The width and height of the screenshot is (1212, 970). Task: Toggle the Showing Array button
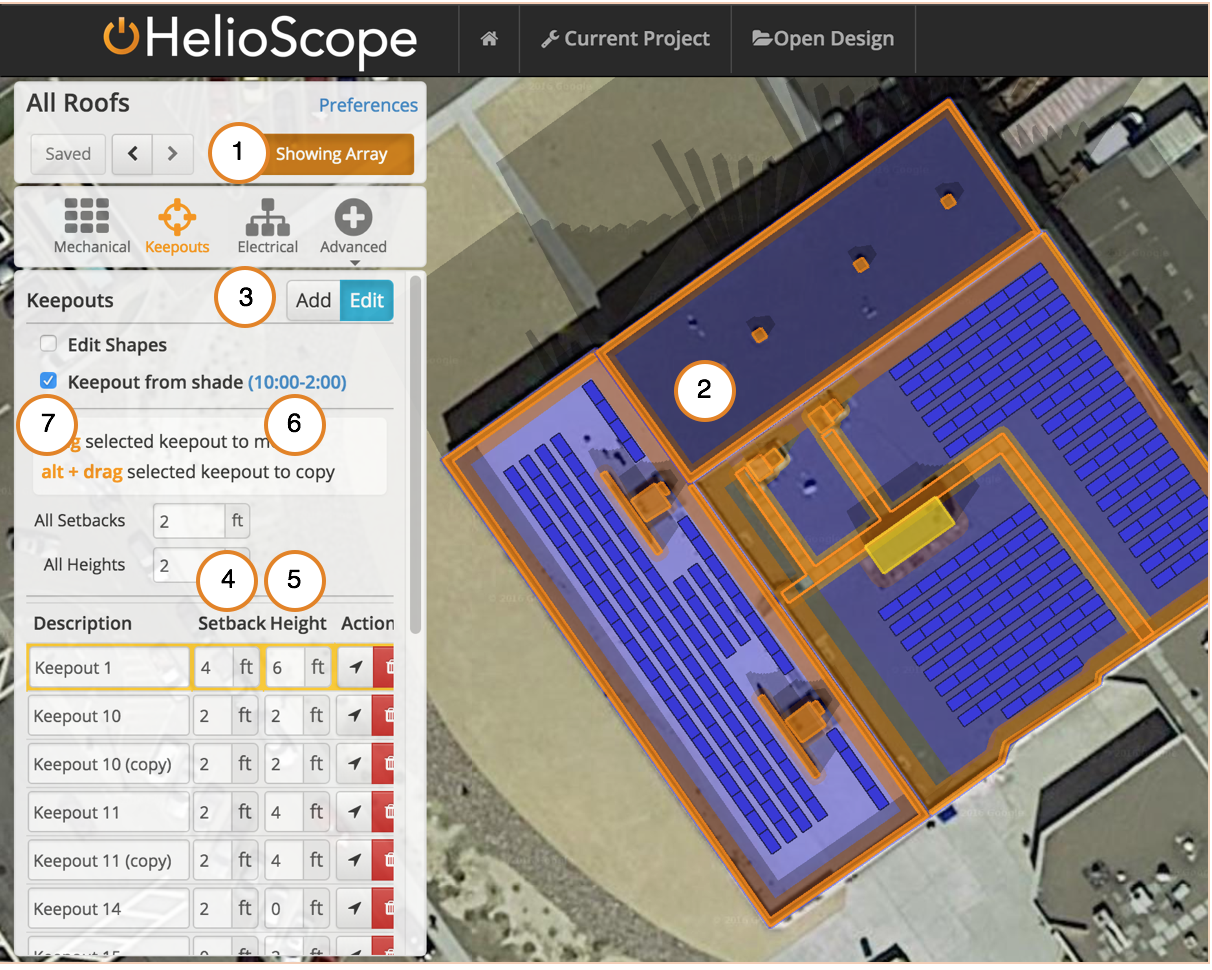pyautogui.click(x=330, y=154)
